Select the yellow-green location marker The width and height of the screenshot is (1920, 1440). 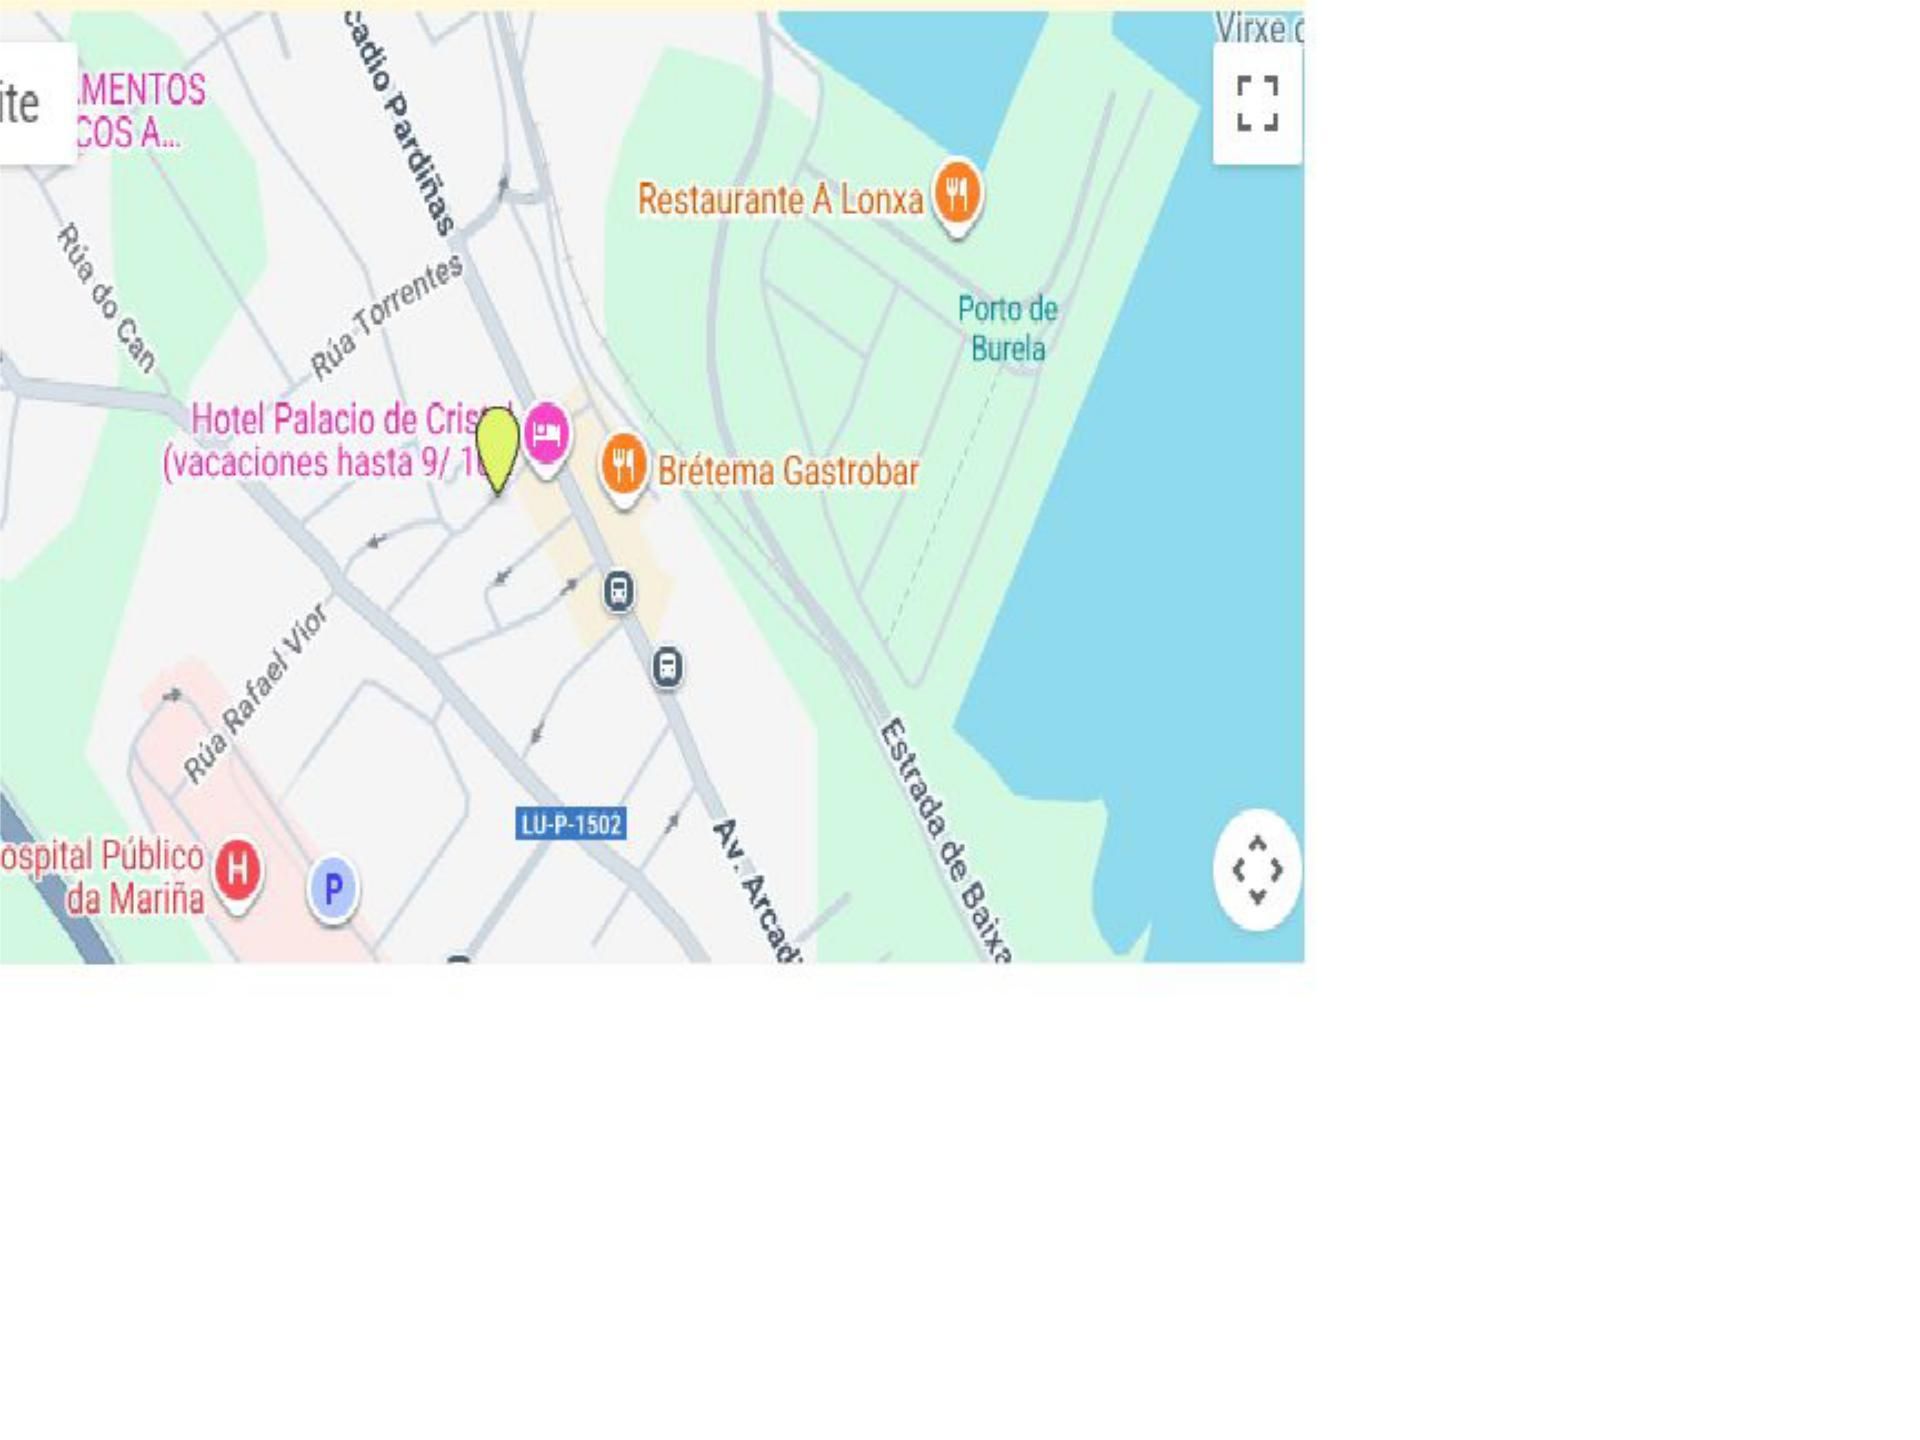[x=497, y=450]
